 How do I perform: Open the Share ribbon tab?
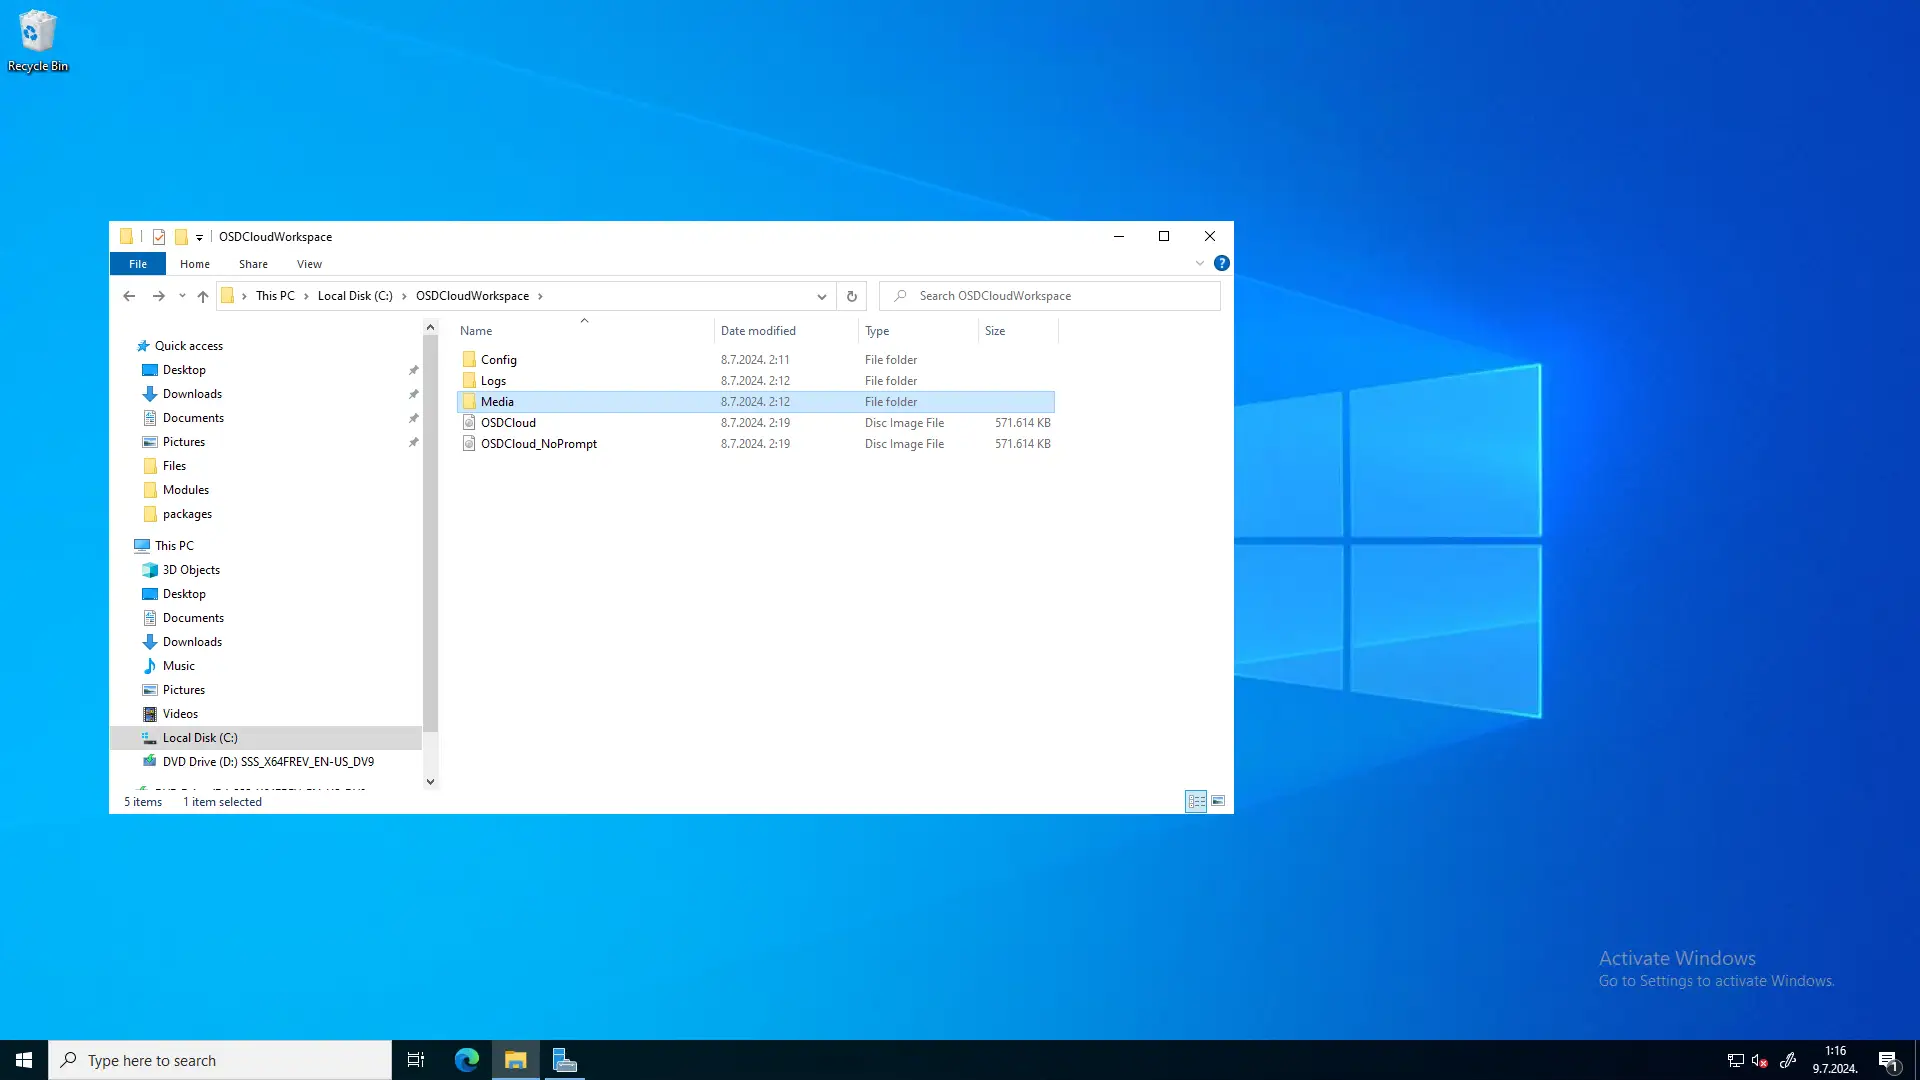point(253,264)
